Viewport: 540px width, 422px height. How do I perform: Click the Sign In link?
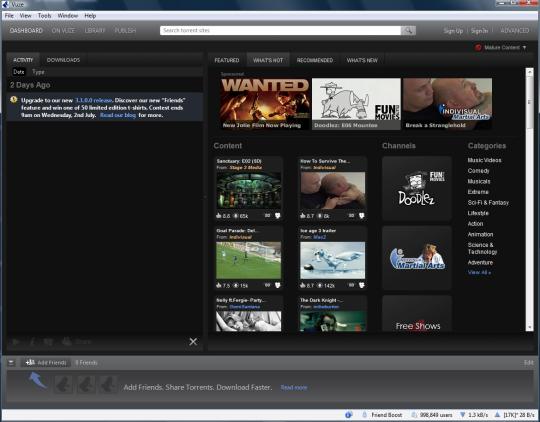(x=479, y=31)
